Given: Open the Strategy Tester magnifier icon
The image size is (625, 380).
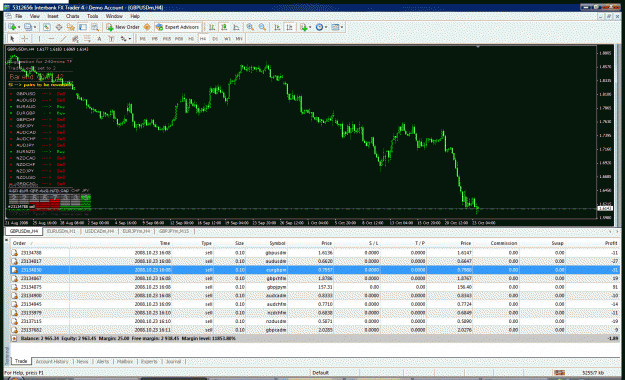Looking at the screenshot, I should [95, 27].
